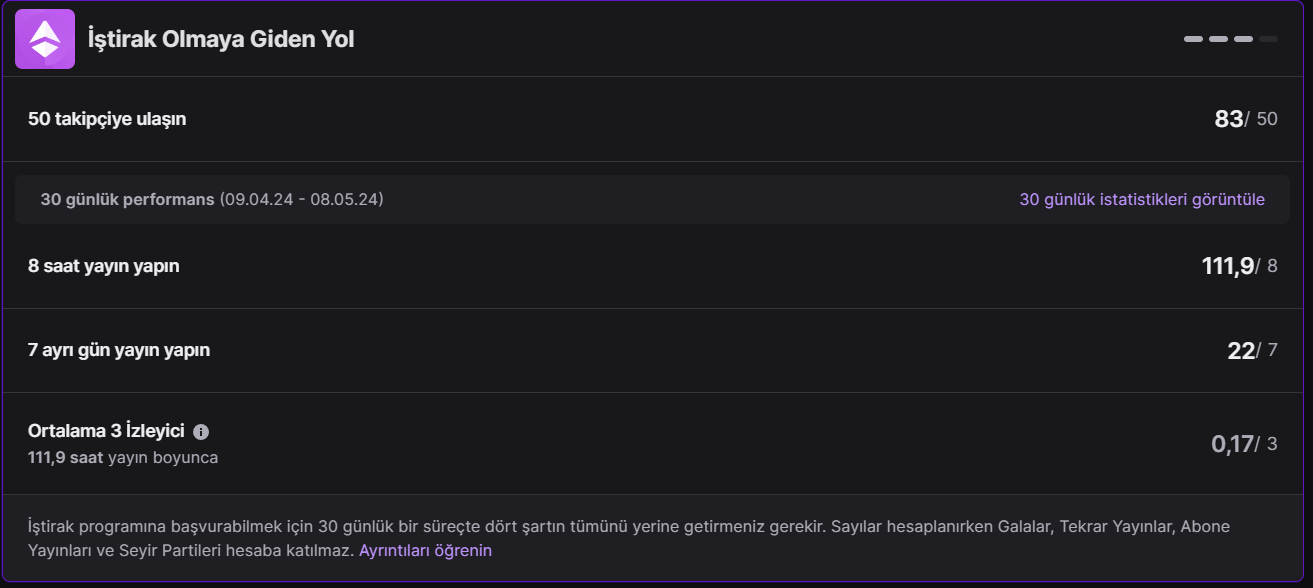Image resolution: width=1313 pixels, height=588 pixels.
Task: Click the 22/7 stream days value
Action: (1252, 350)
